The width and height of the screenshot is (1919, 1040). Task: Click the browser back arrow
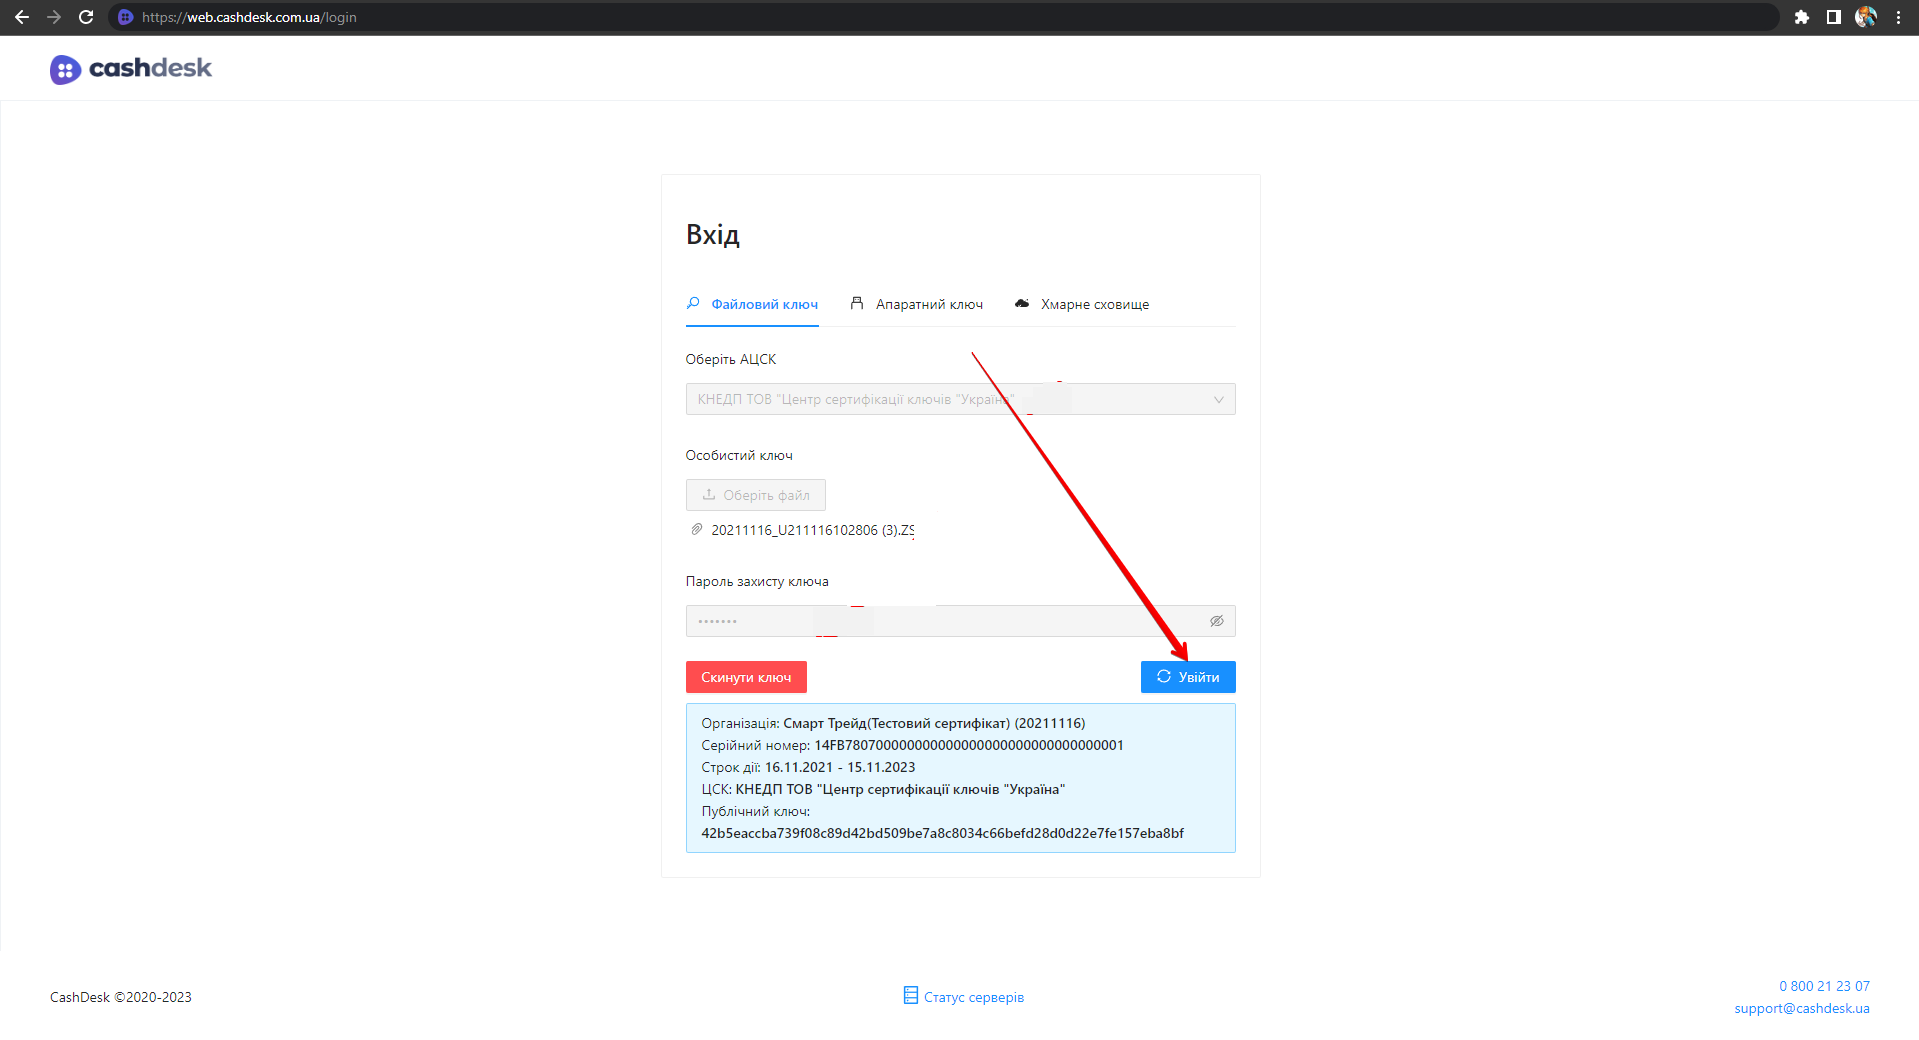[x=22, y=17]
